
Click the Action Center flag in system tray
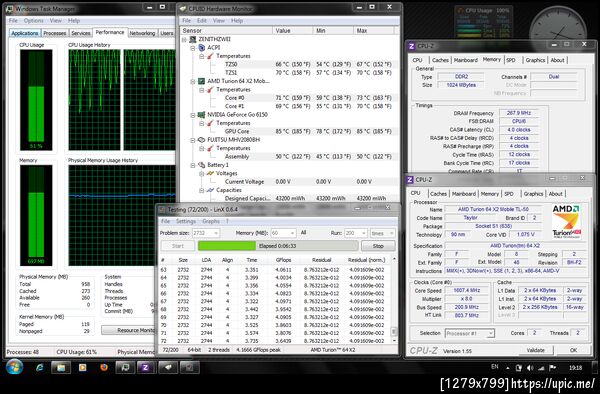tap(553, 368)
